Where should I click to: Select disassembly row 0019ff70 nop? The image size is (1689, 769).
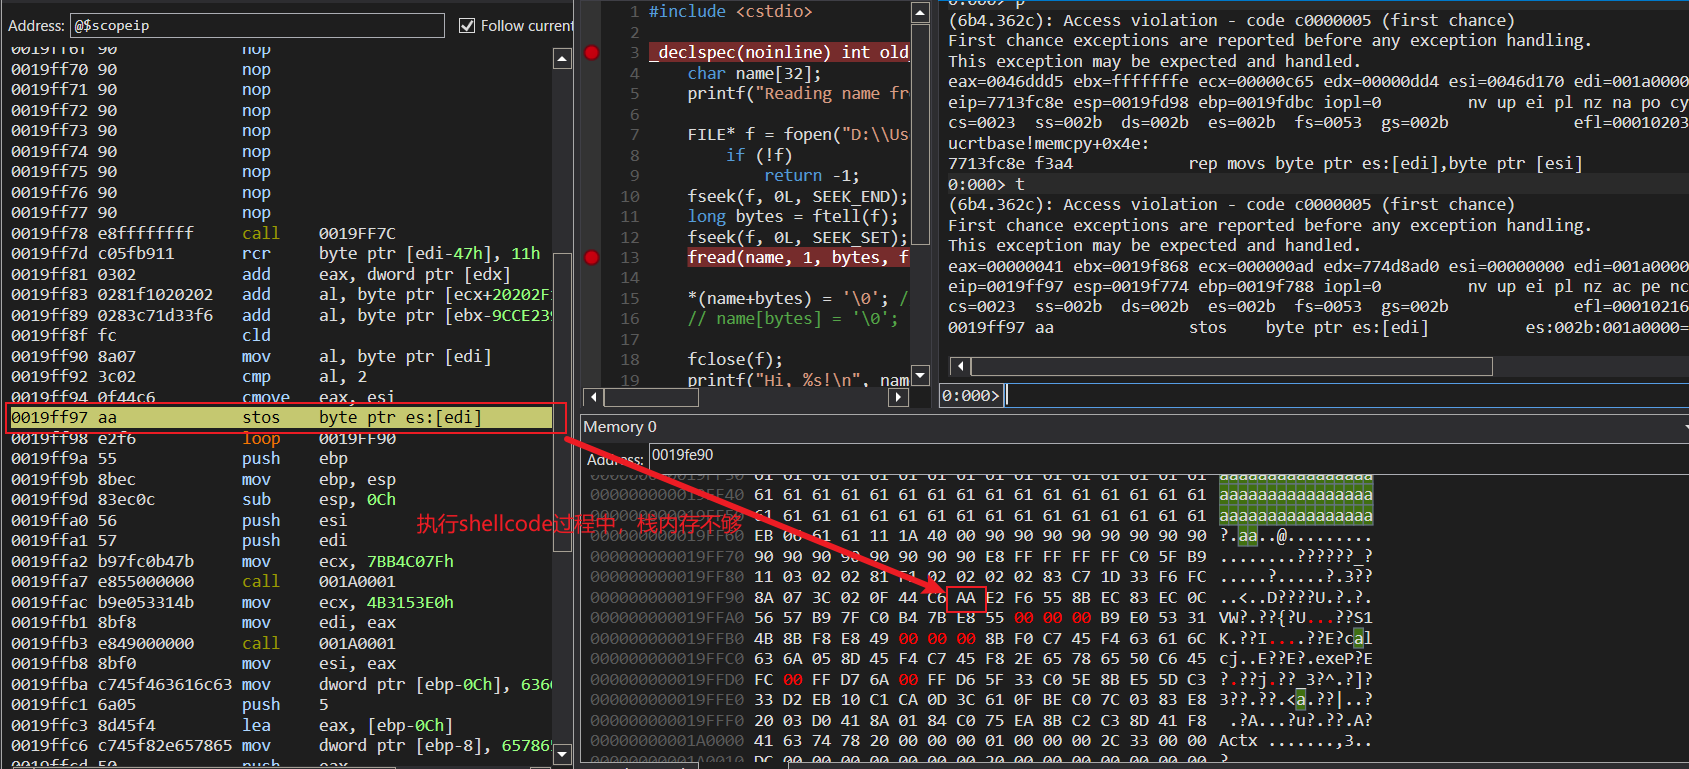tap(281, 69)
